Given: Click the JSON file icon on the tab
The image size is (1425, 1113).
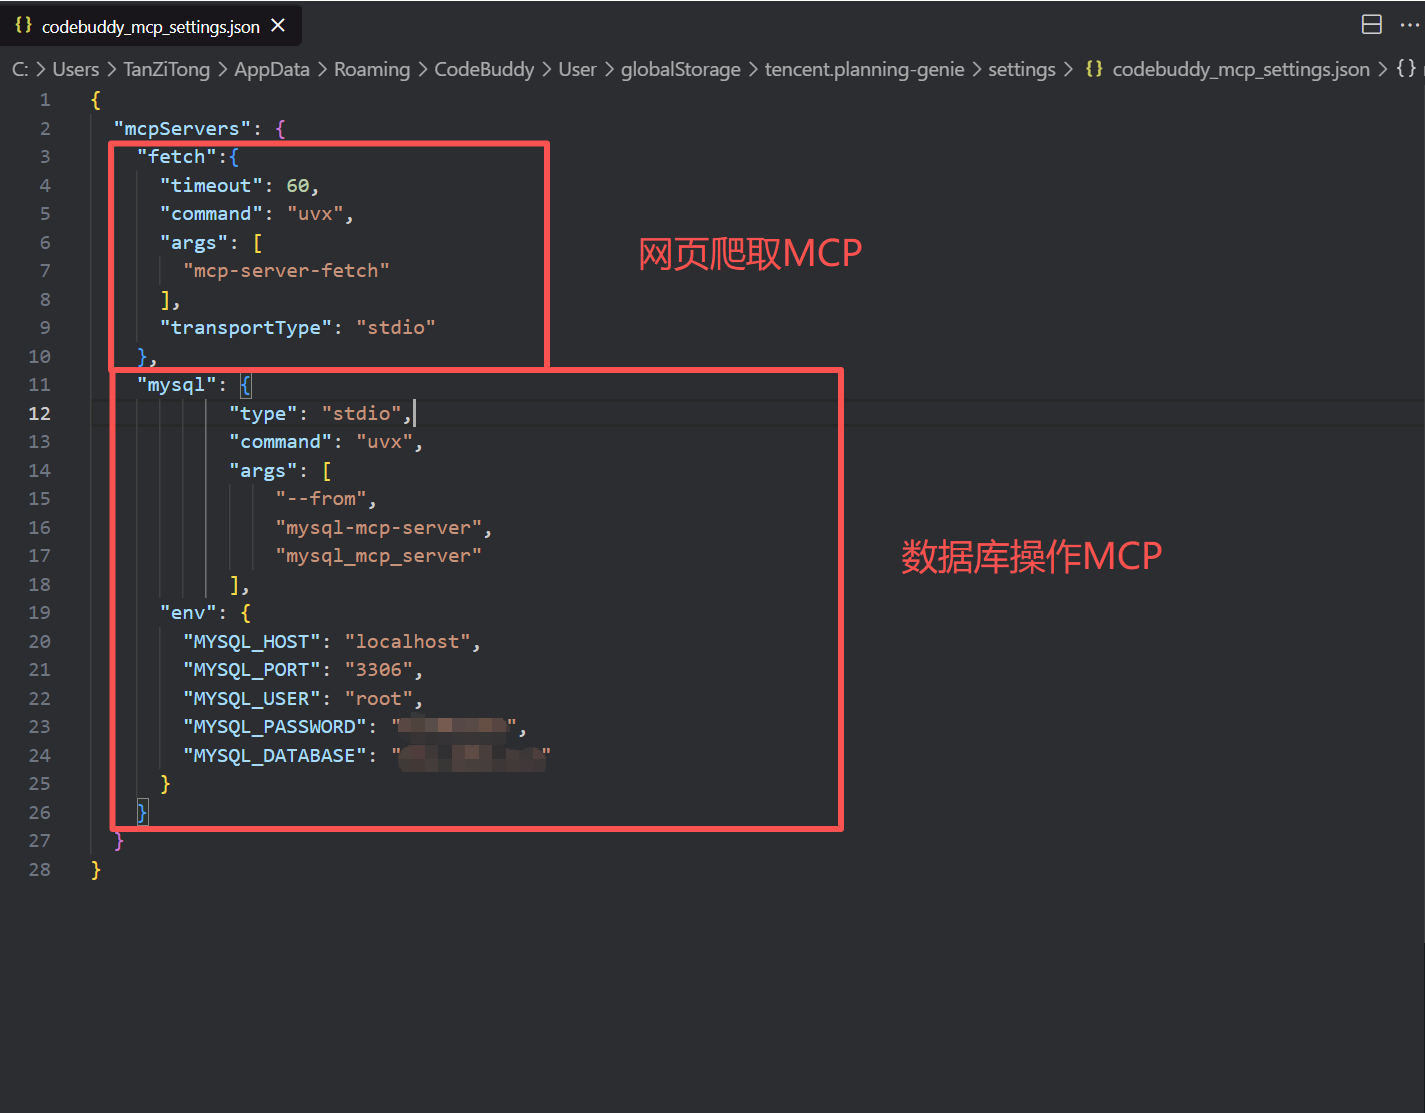Looking at the screenshot, I should coord(23,26).
